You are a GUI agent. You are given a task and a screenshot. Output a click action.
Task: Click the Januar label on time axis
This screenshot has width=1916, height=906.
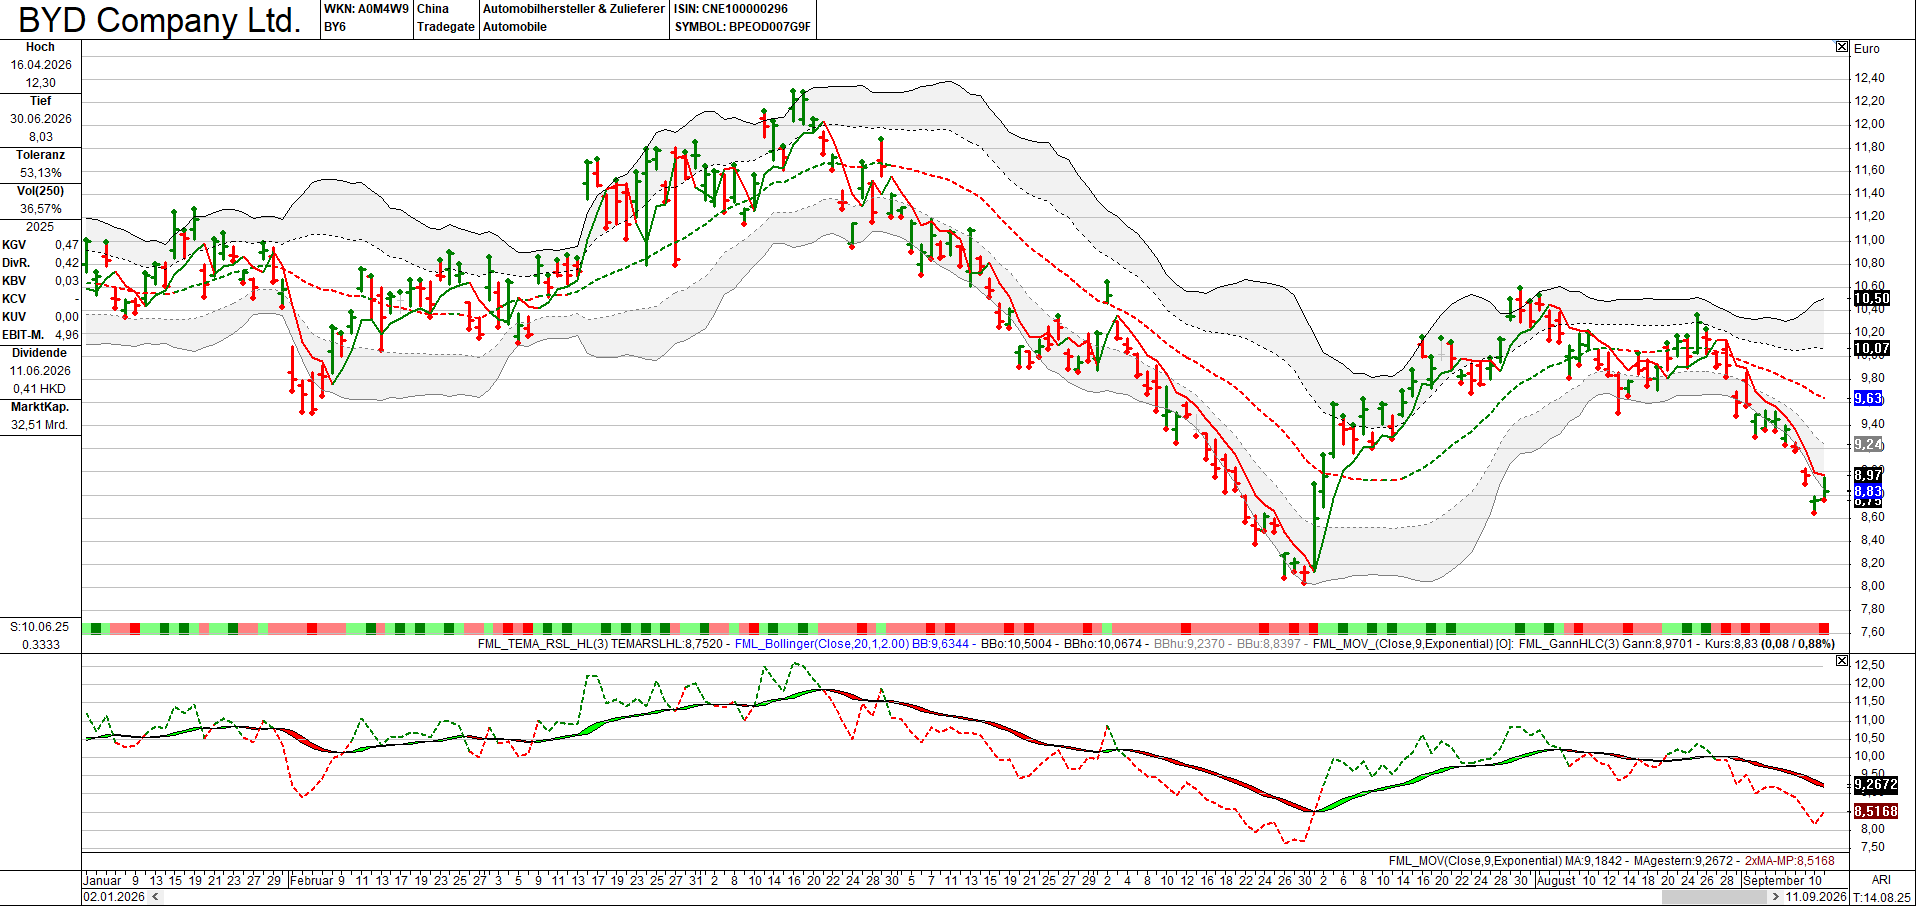(102, 881)
